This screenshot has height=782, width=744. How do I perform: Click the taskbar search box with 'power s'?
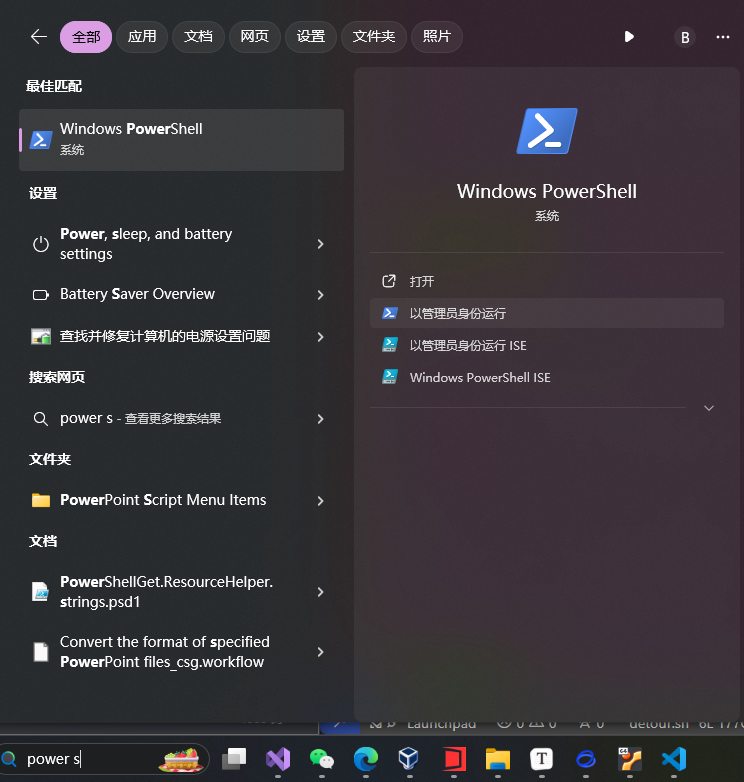90,759
